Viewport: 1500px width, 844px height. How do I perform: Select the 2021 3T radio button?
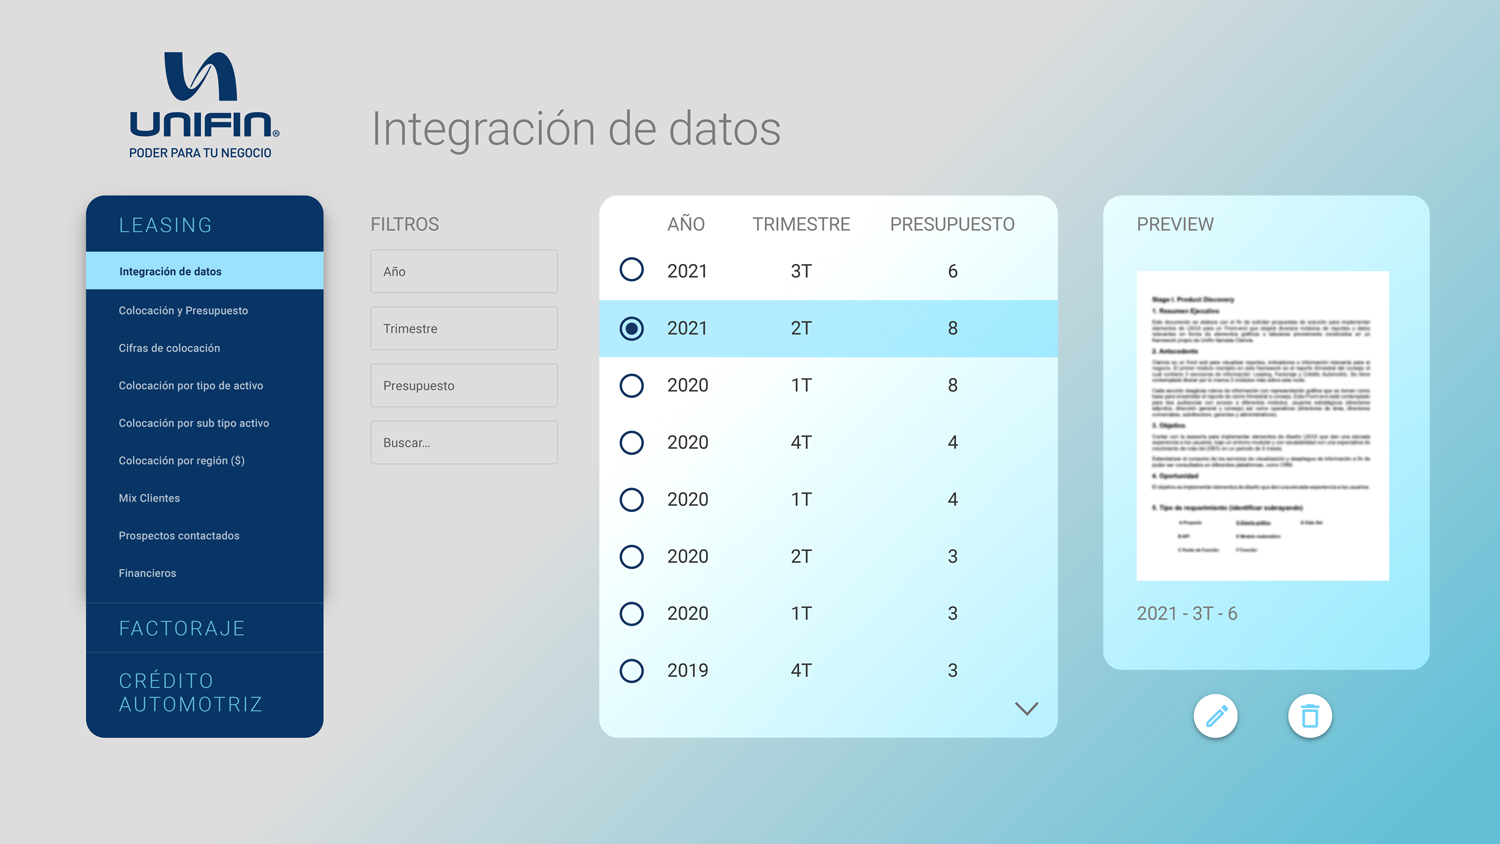[631, 270]
